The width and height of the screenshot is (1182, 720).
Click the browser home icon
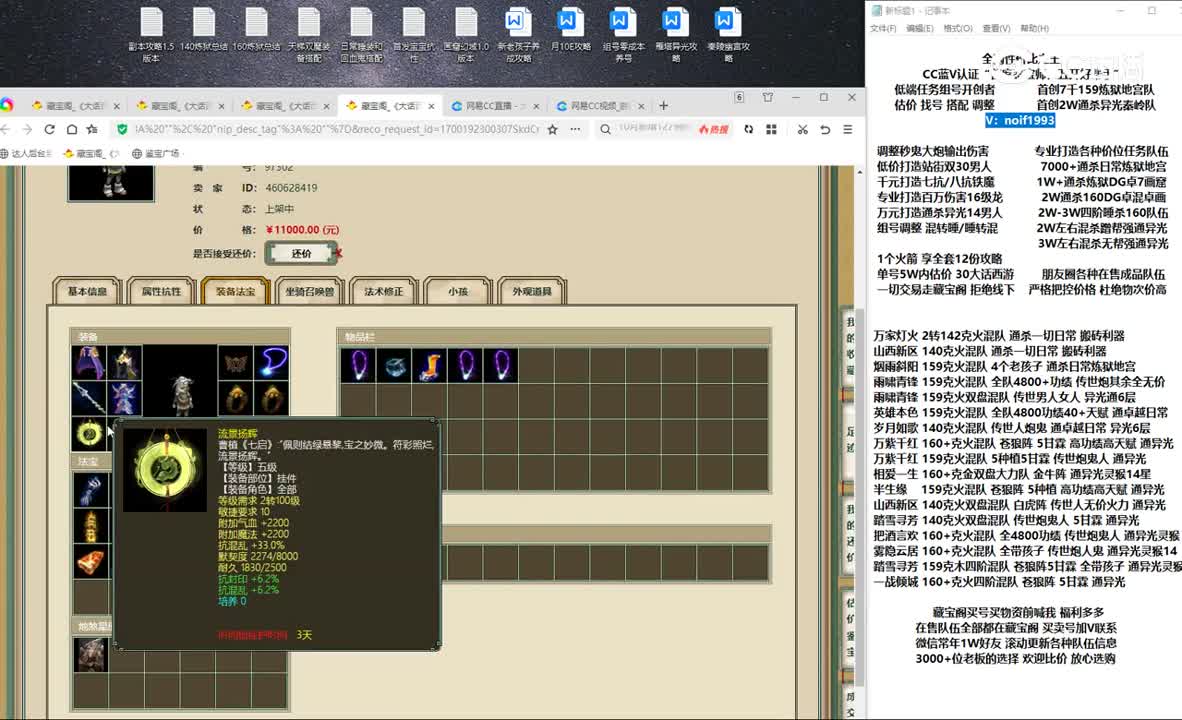coord(72,129)
